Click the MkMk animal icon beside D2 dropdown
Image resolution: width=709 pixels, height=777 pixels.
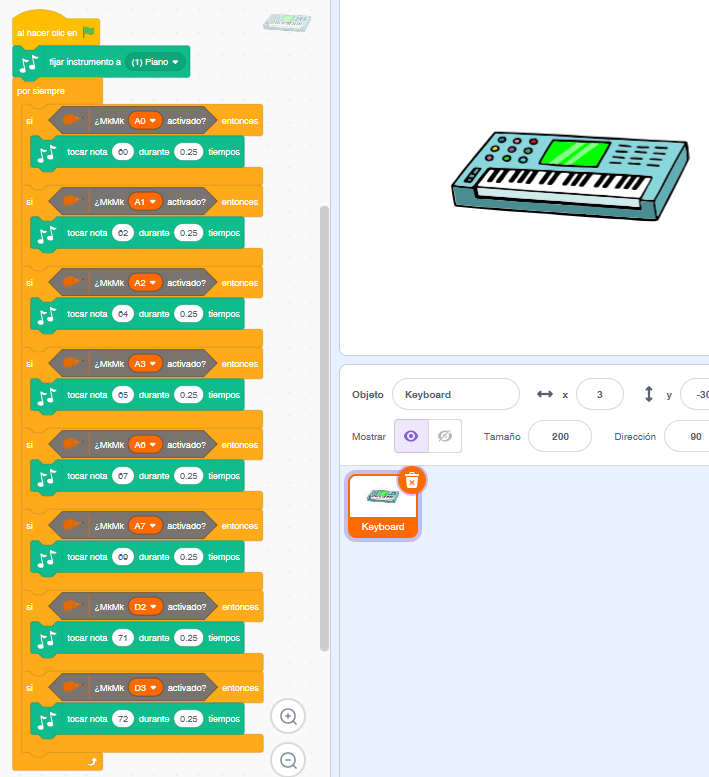point(72,606)
